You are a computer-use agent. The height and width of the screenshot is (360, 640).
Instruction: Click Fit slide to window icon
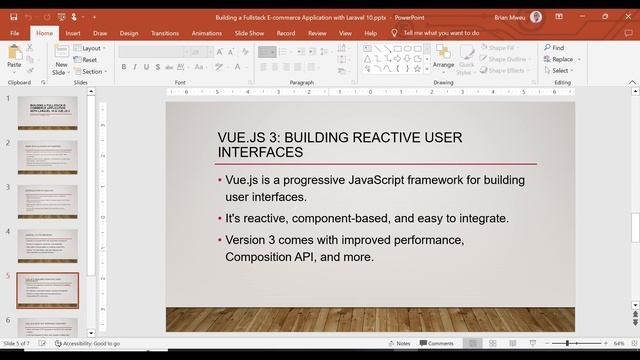(635, 343)
